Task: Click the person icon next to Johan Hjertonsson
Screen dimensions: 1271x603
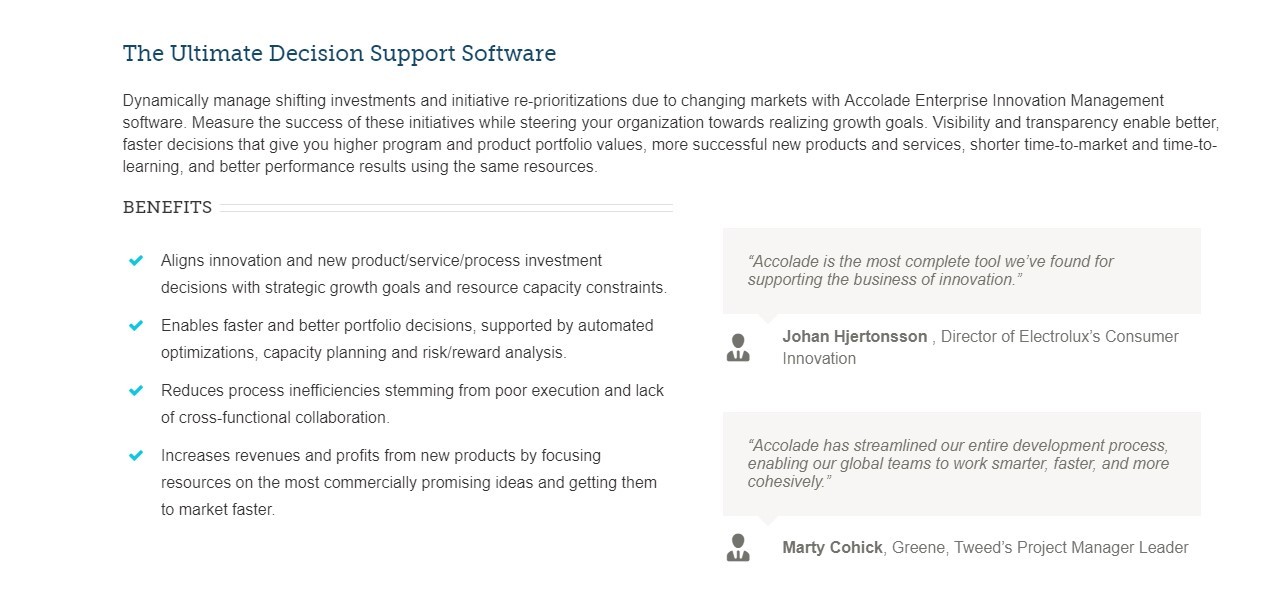Action: pos(738,347)
